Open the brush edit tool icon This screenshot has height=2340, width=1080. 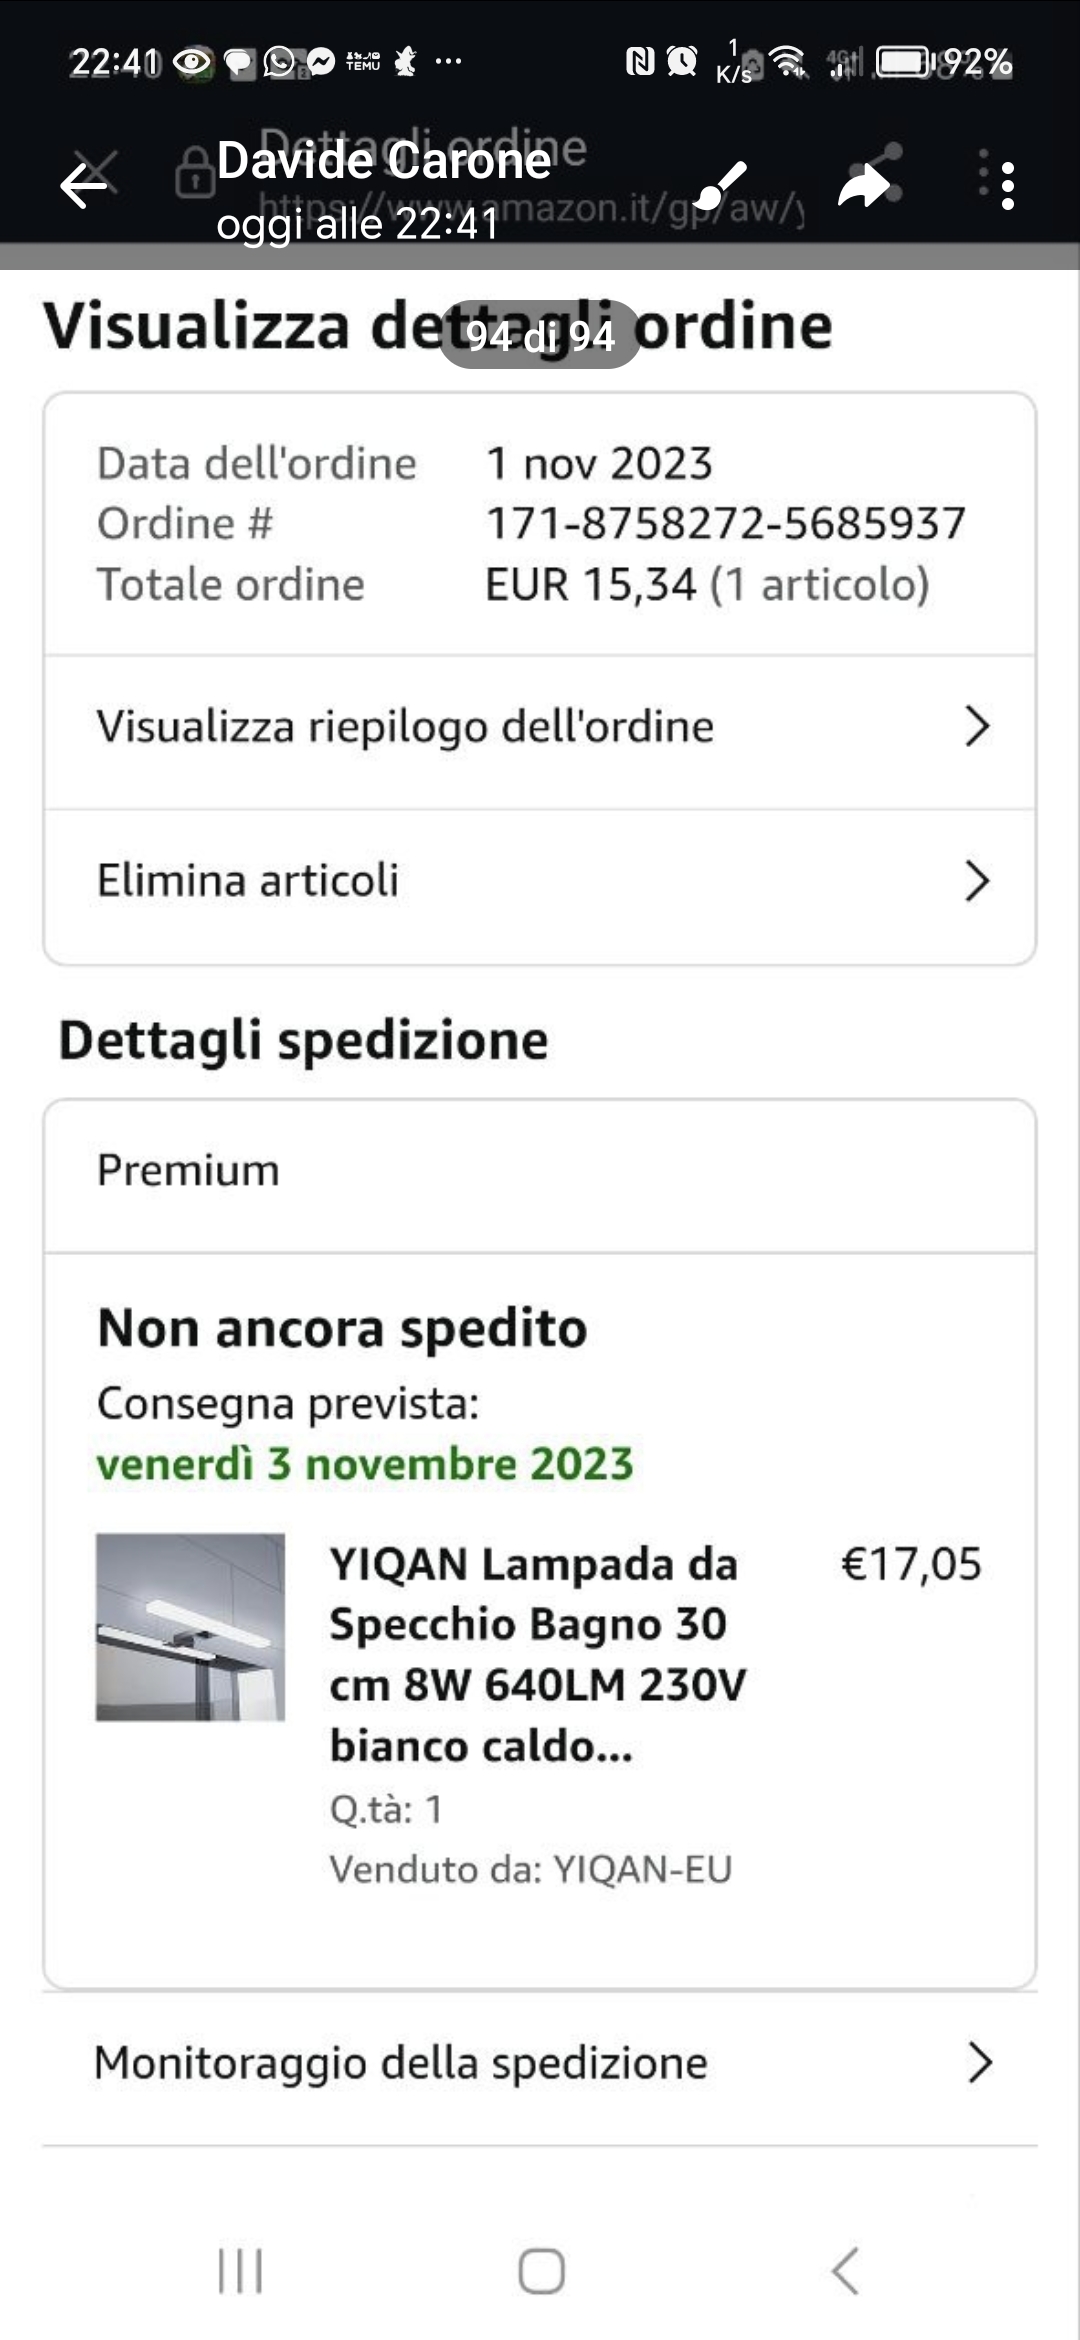(721, 185)
